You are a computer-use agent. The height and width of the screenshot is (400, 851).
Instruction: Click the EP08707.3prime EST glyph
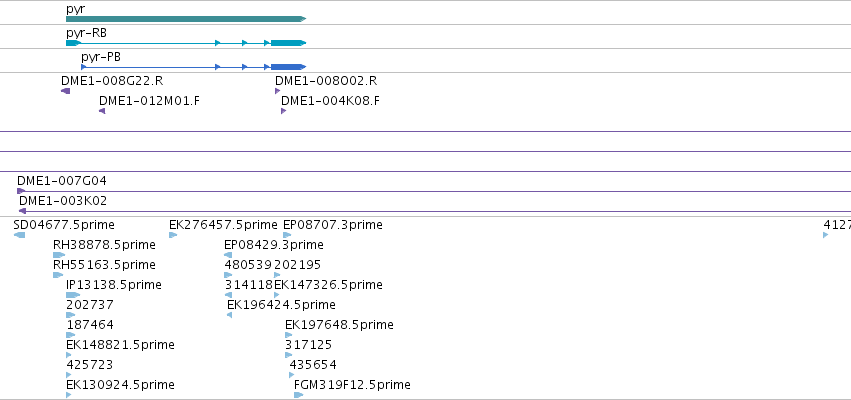tap(287, 235)
